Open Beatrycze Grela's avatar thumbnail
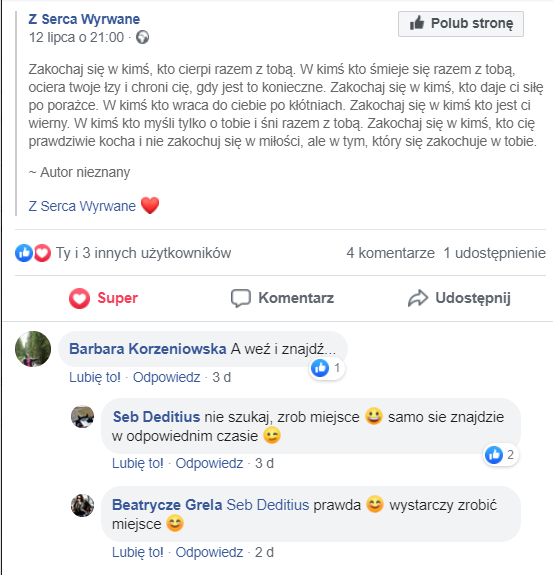The width and height of the screenshot is (553, 575). pyautogui.click(x=83, y=505)
